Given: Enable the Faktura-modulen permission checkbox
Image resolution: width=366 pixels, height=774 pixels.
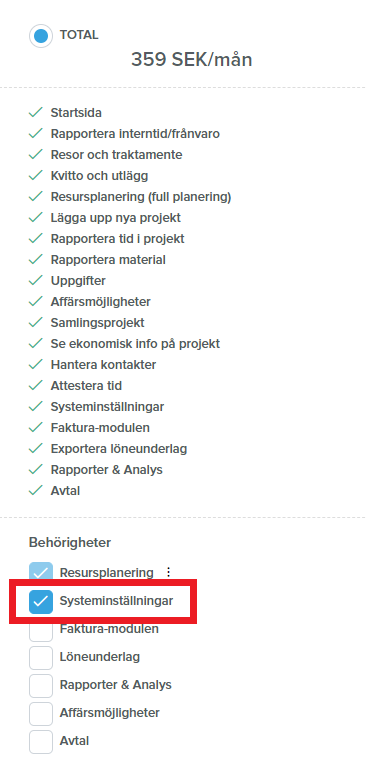Looking at the screenshot, I should point(41,629).
